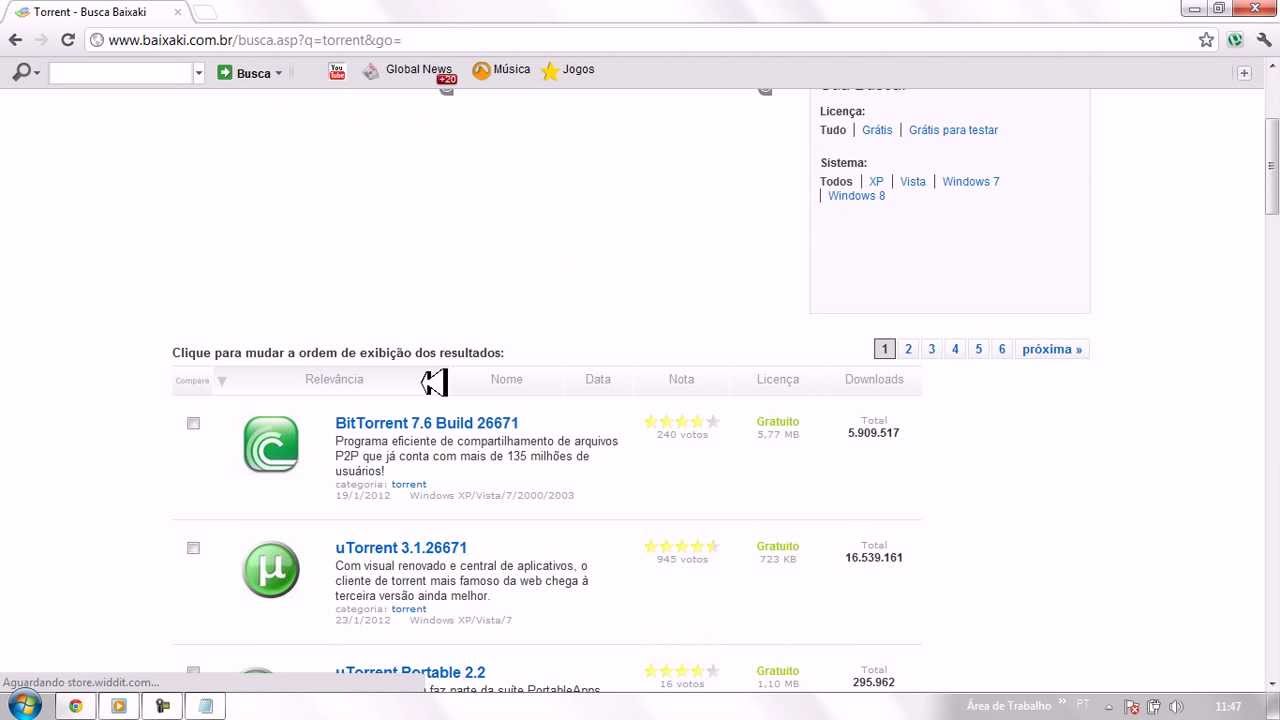Screen dimensions: 1280x720
Task: Click the taskbar clock showing 11:47
Action: [1228, 707]
